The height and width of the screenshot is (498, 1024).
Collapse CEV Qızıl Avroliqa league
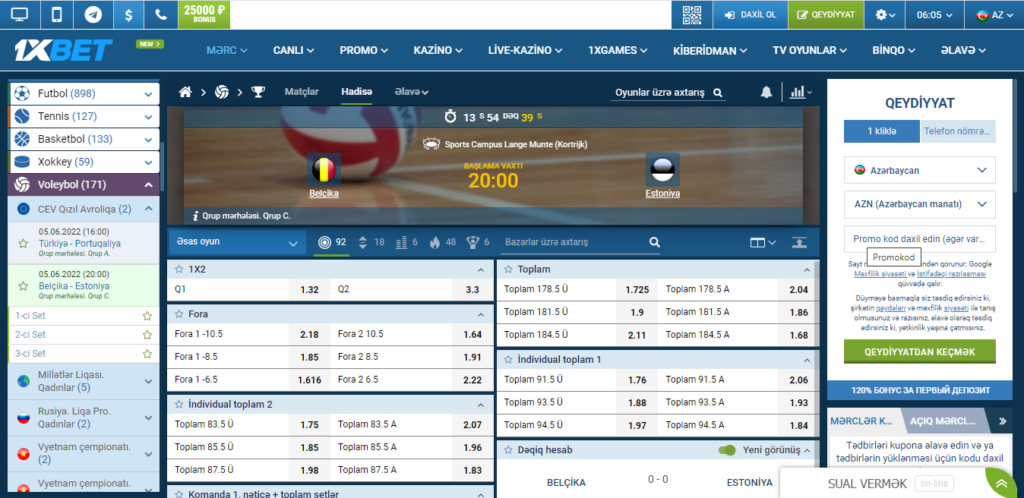click(148, 209)
